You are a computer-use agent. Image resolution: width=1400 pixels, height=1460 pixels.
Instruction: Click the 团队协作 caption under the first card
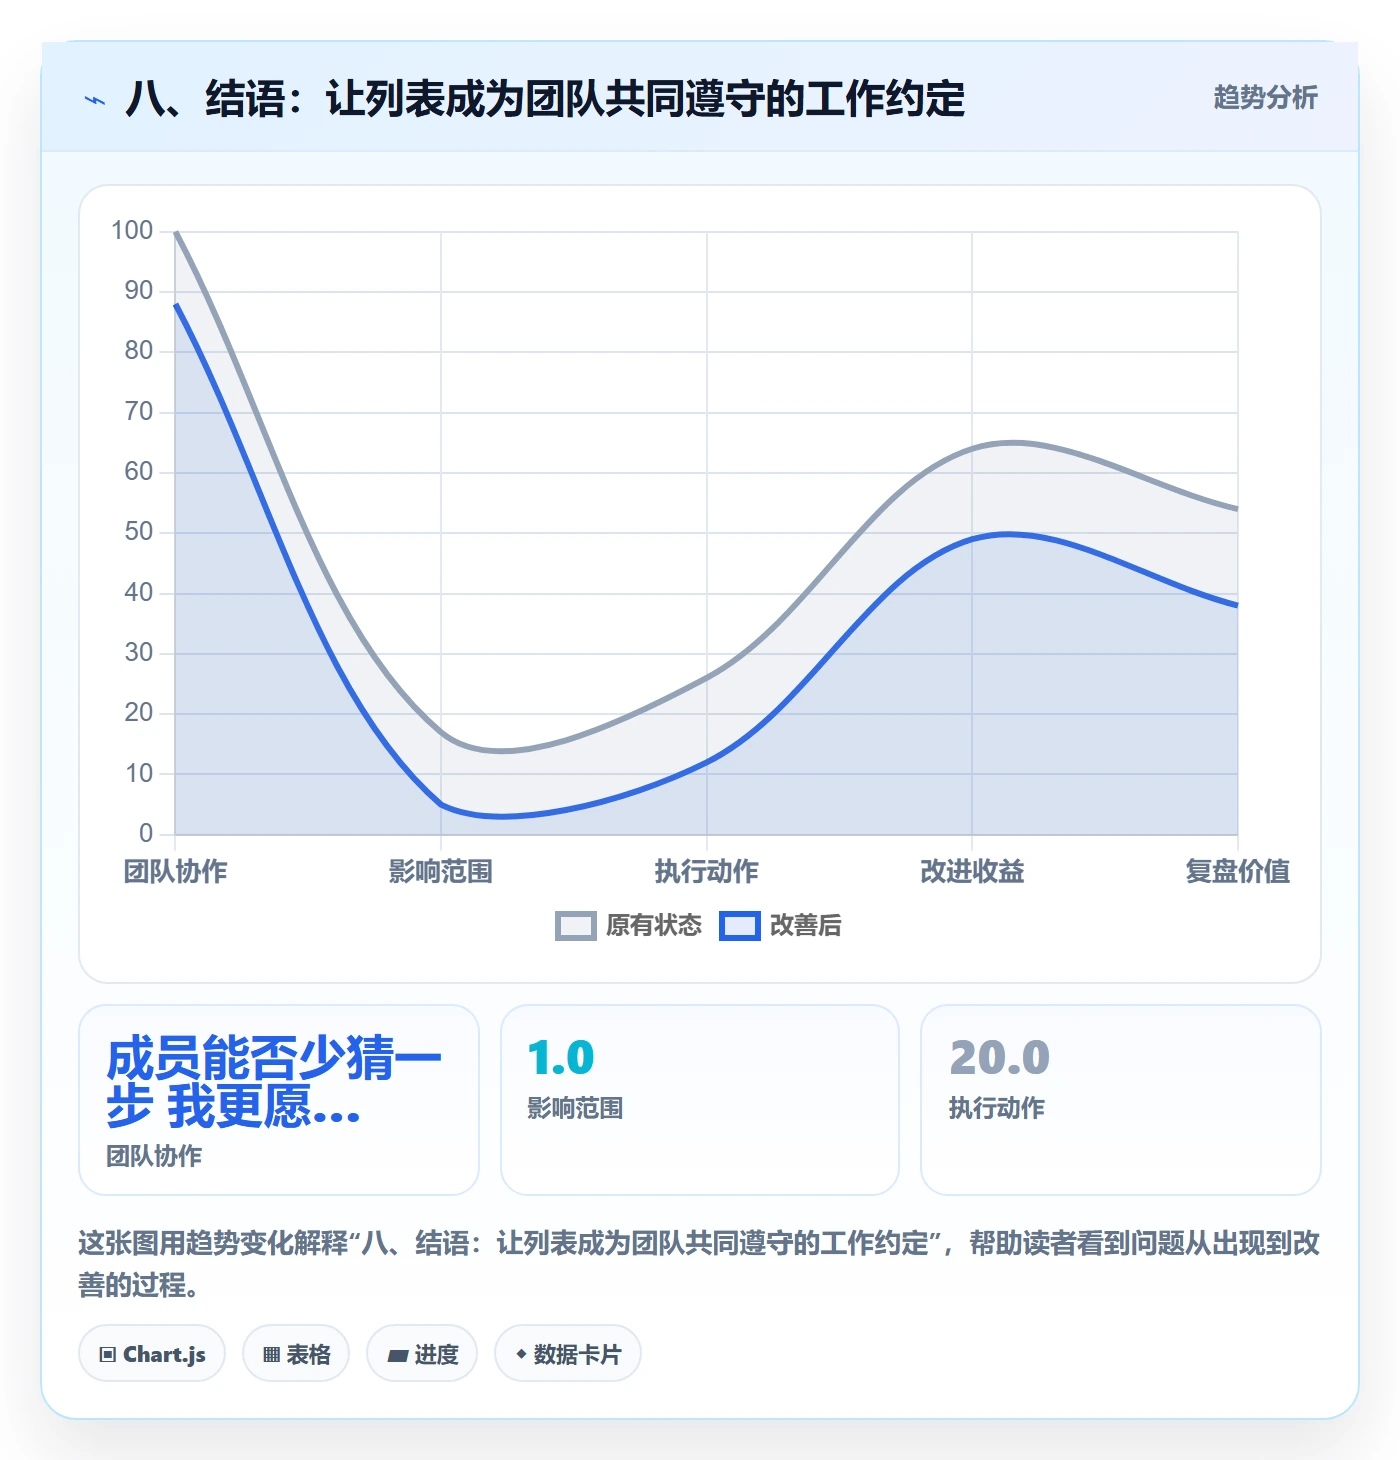154,1157
